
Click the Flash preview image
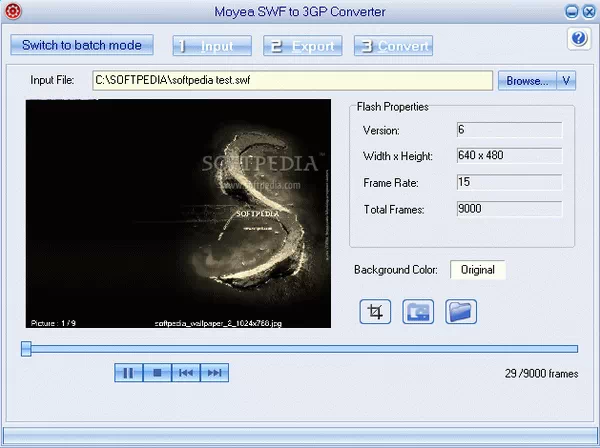(178, 213)
